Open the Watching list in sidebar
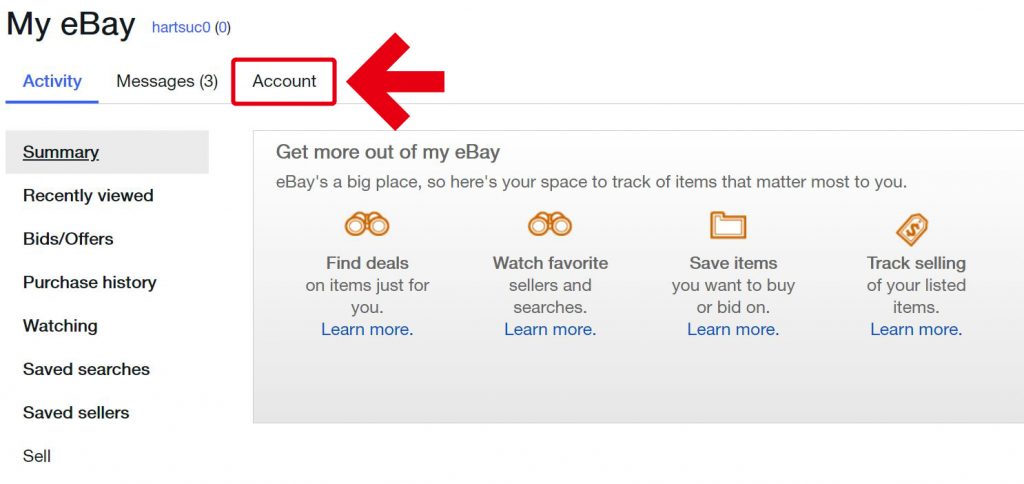 coord(60,325)
